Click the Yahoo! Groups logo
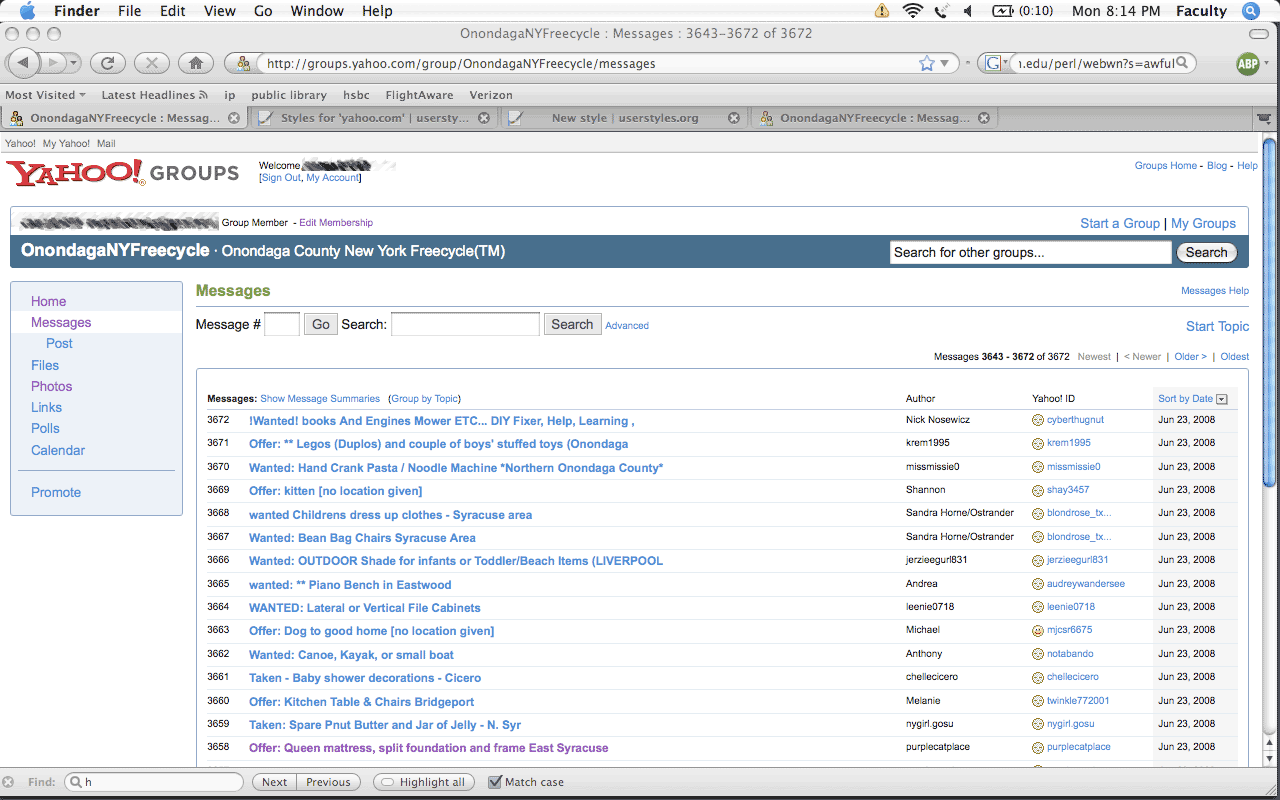 pyautogui.click(x=122, y=173)
